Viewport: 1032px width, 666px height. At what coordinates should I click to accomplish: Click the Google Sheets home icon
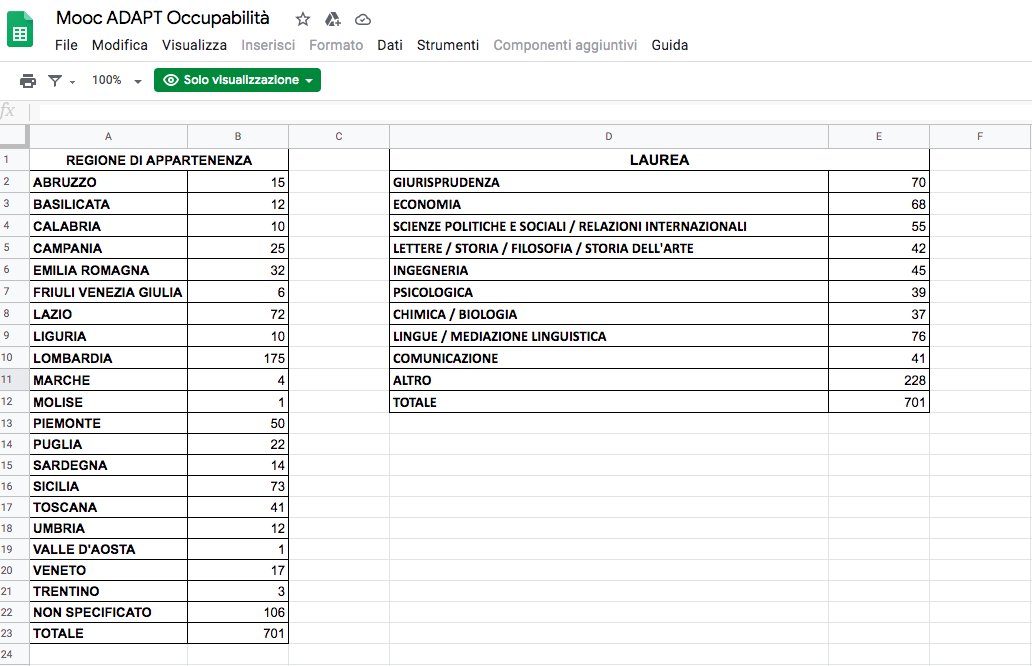pyautogui.click(x=20, y=30)
